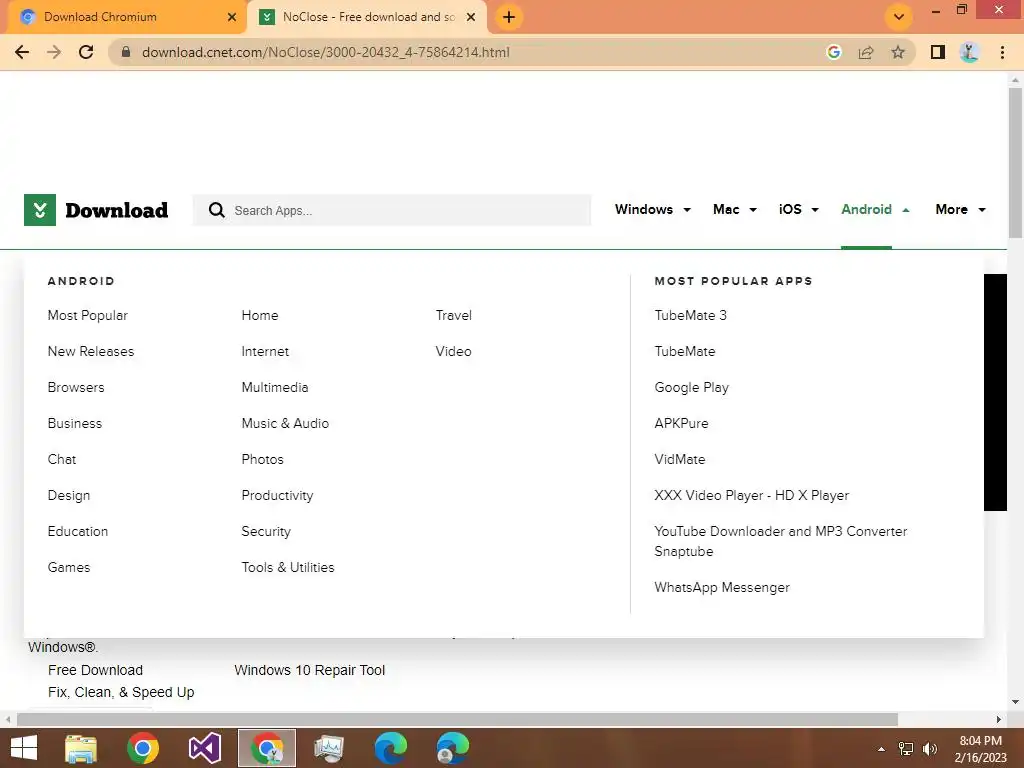The image size is (1024, 768).
Task: Click the vertical scrollbar thumb
Action: click(x=1015, y=162)
